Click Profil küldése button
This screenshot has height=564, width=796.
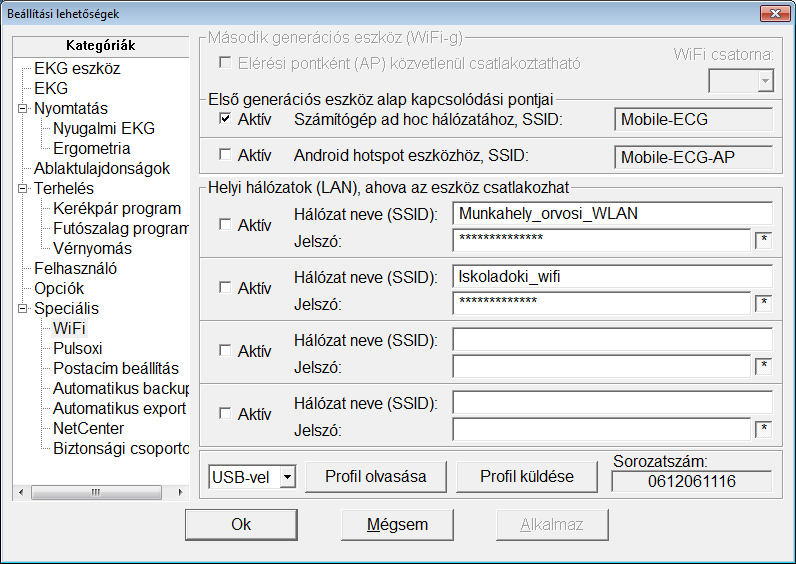(x=527, y=477)
